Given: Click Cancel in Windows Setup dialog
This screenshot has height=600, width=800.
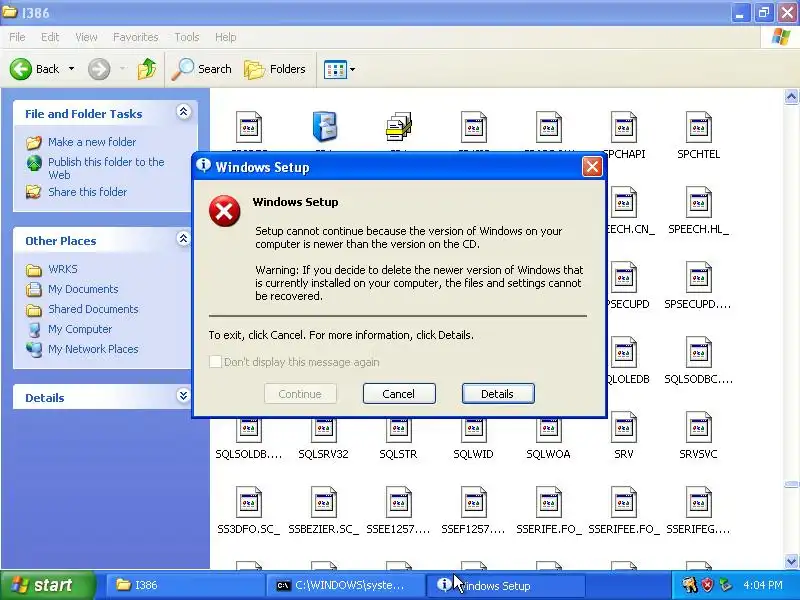Looking at the screenshot, I should tap(399, 394).
